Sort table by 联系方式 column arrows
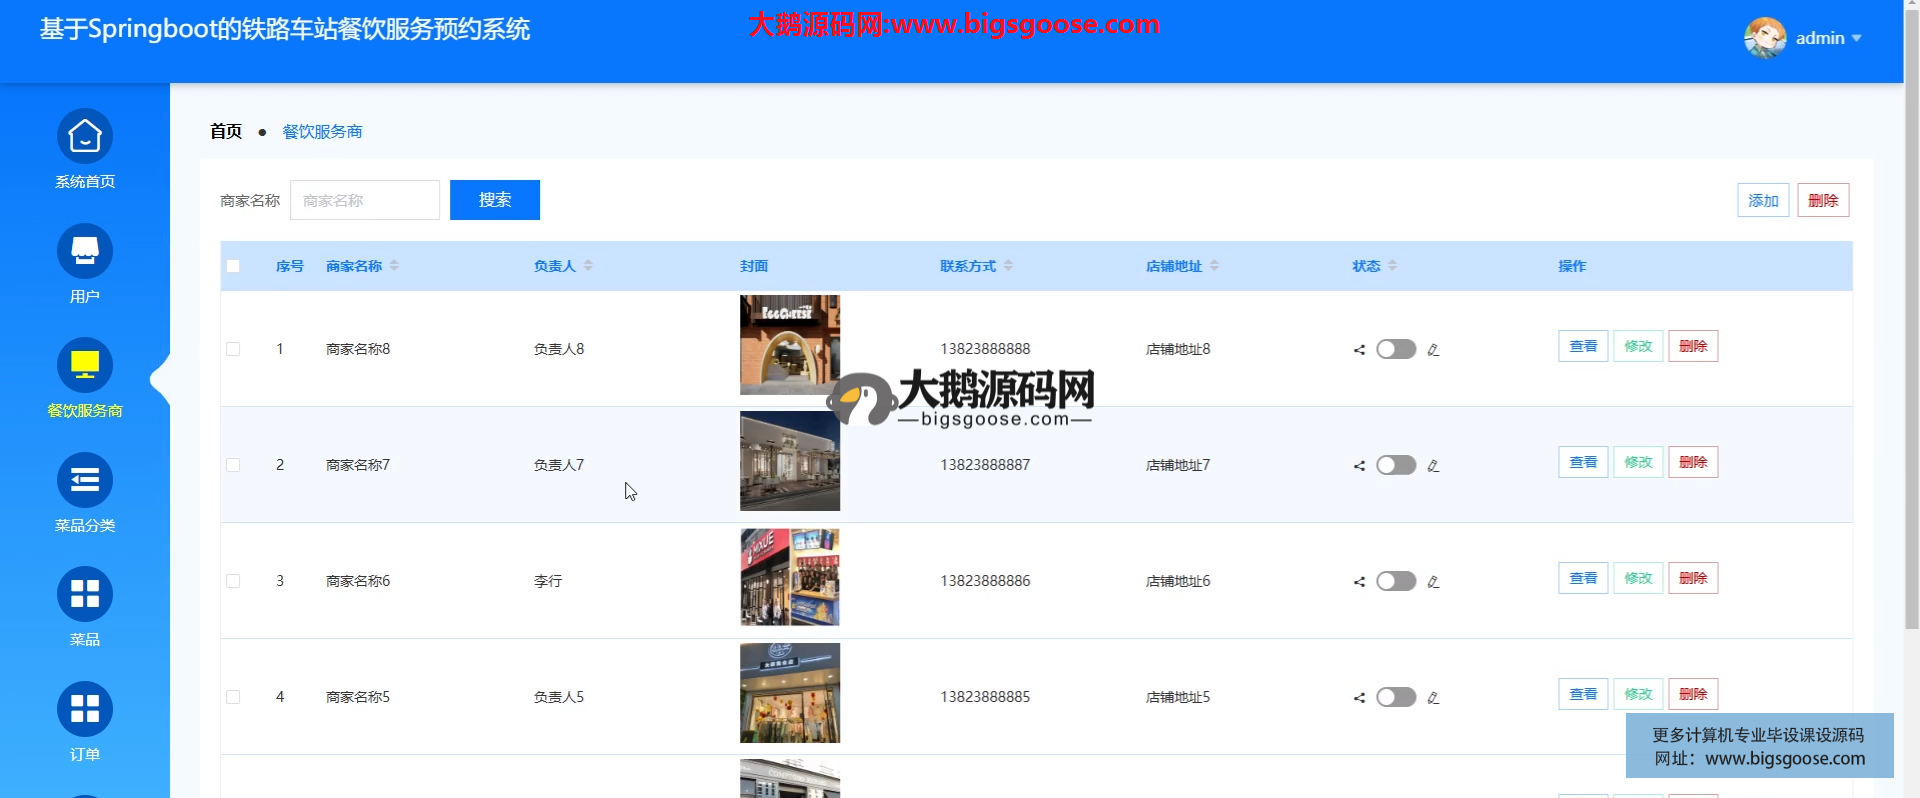The height and width of the screenshot is (798, 1920). pyautogui.click(x=1008, y=266)
